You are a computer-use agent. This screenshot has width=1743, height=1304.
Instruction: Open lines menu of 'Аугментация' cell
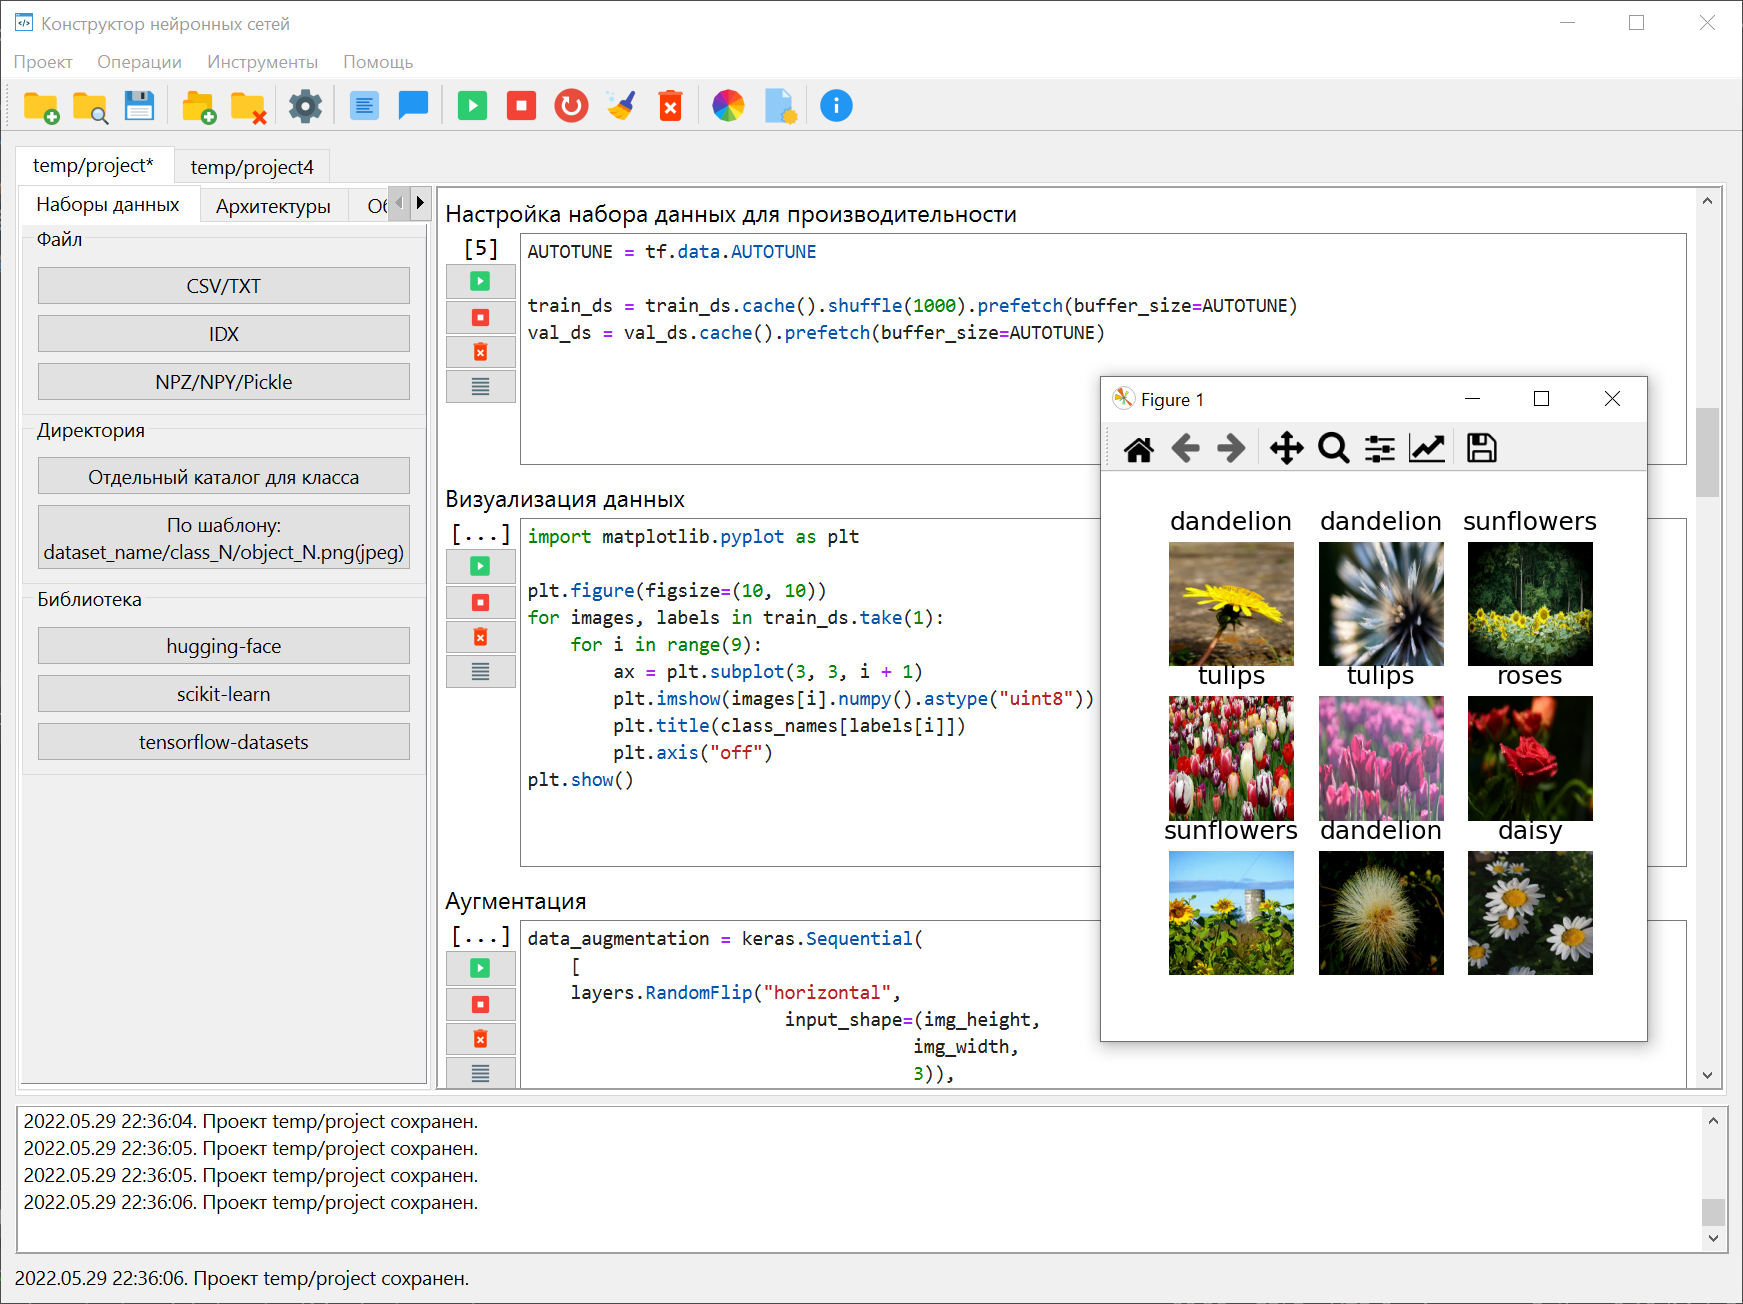click(x=480, y=1073)
